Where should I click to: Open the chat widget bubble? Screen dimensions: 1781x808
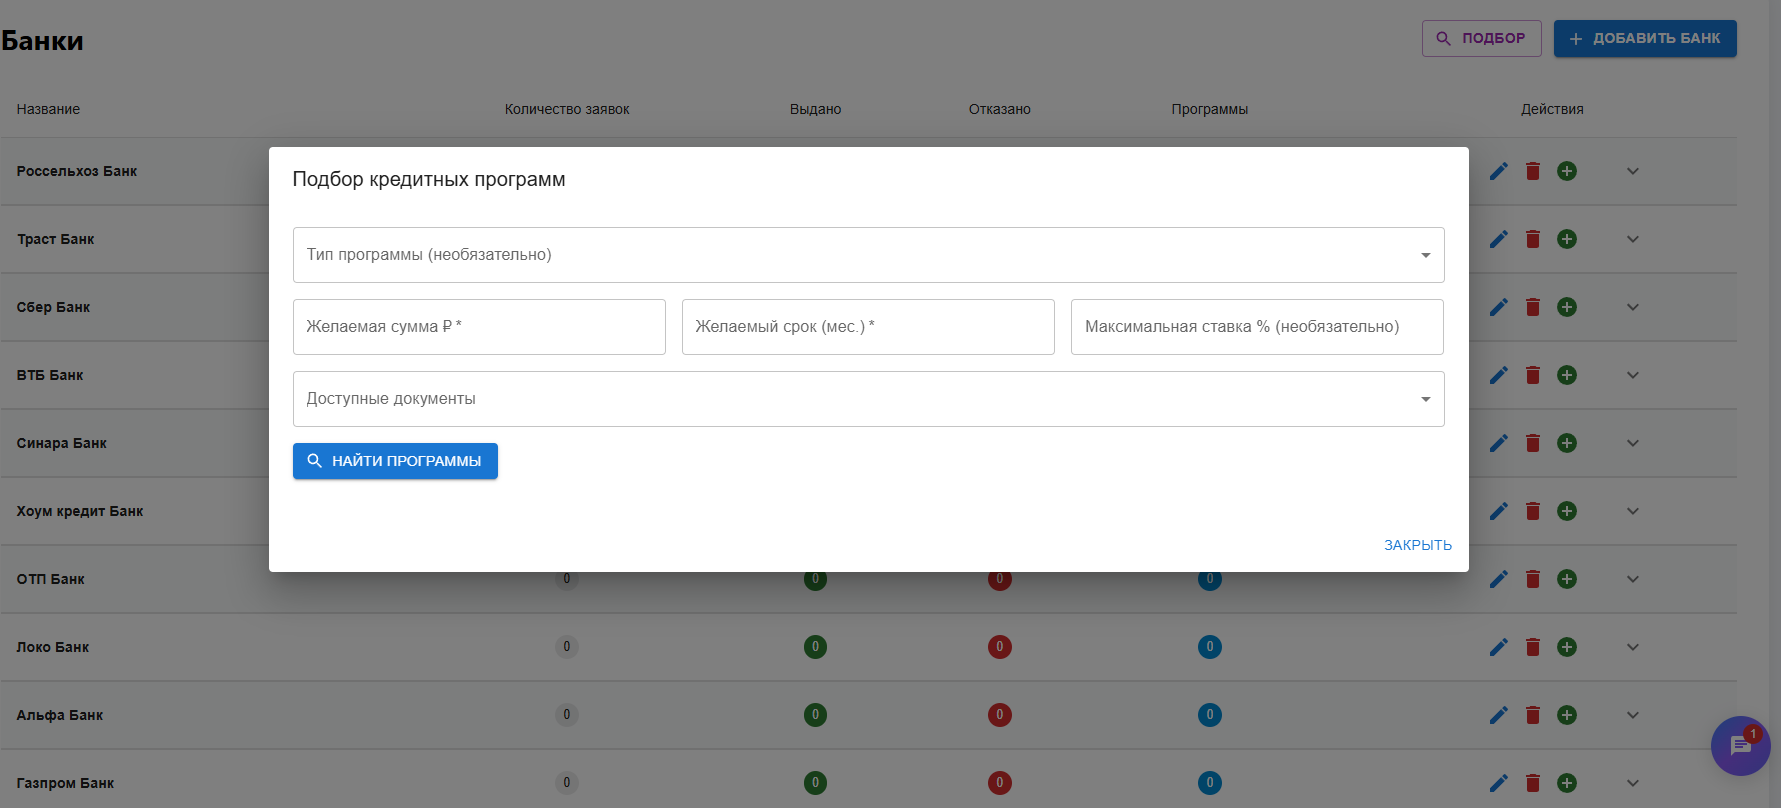1740,746
